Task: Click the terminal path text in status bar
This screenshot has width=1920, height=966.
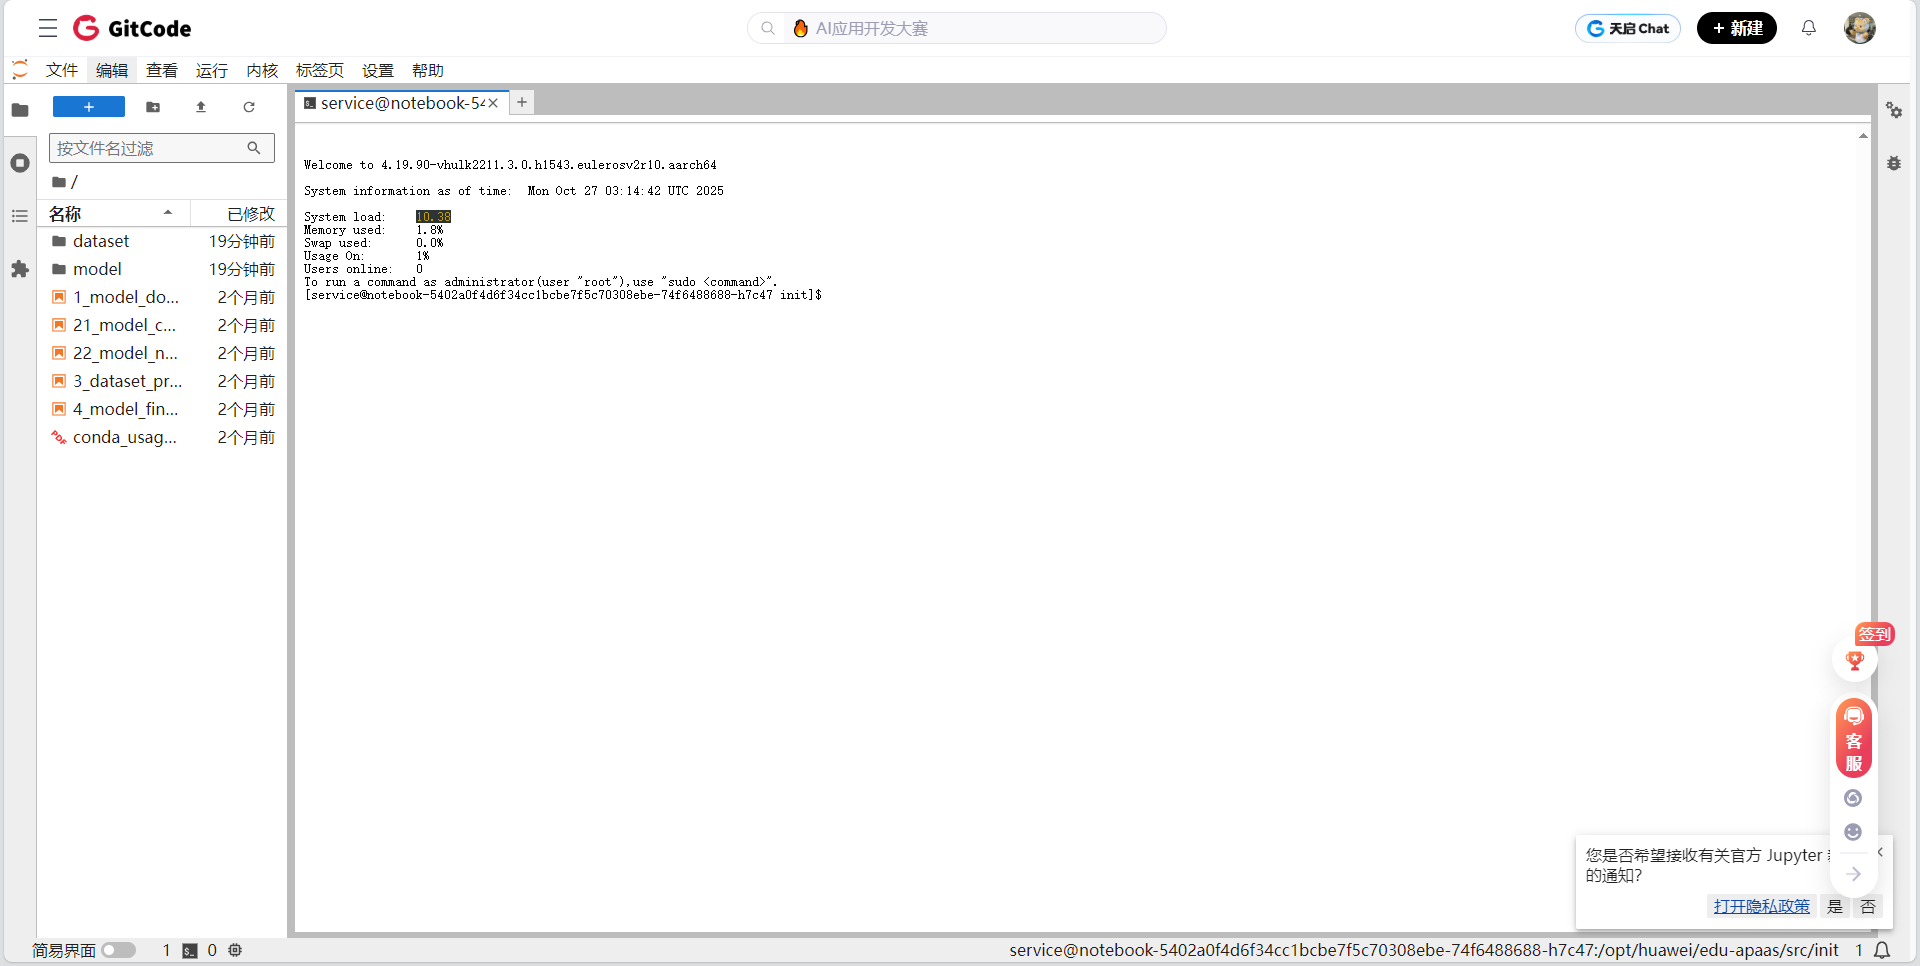Action: click(1423, 950)
